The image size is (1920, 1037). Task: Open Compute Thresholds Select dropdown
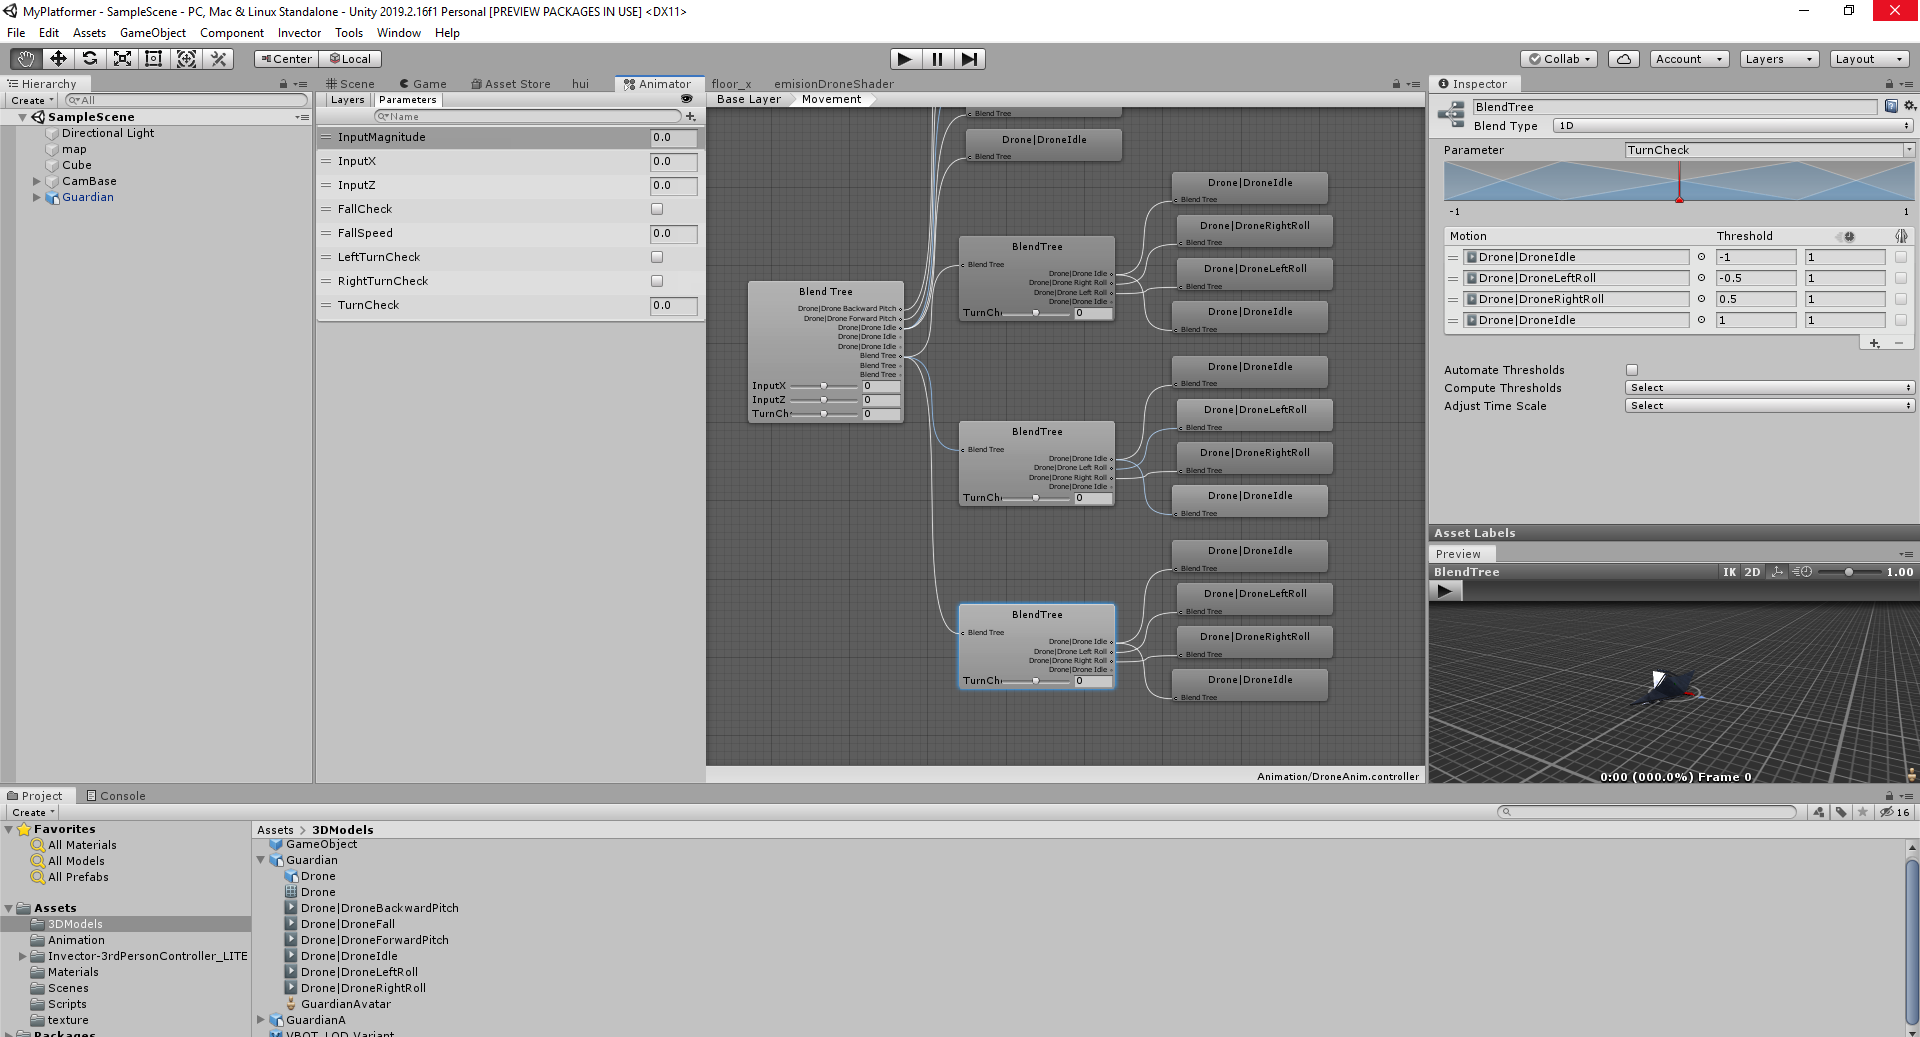point(1770,388)
